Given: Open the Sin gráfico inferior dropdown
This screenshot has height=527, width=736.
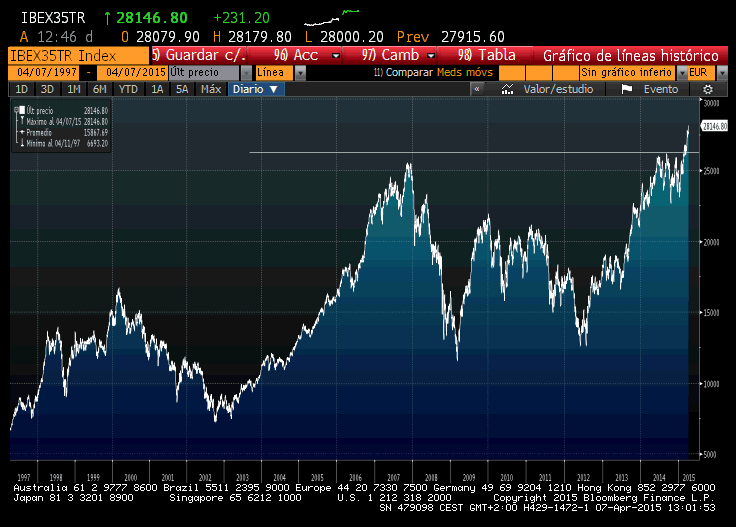Looking at the screenshot, I should 682,73.
